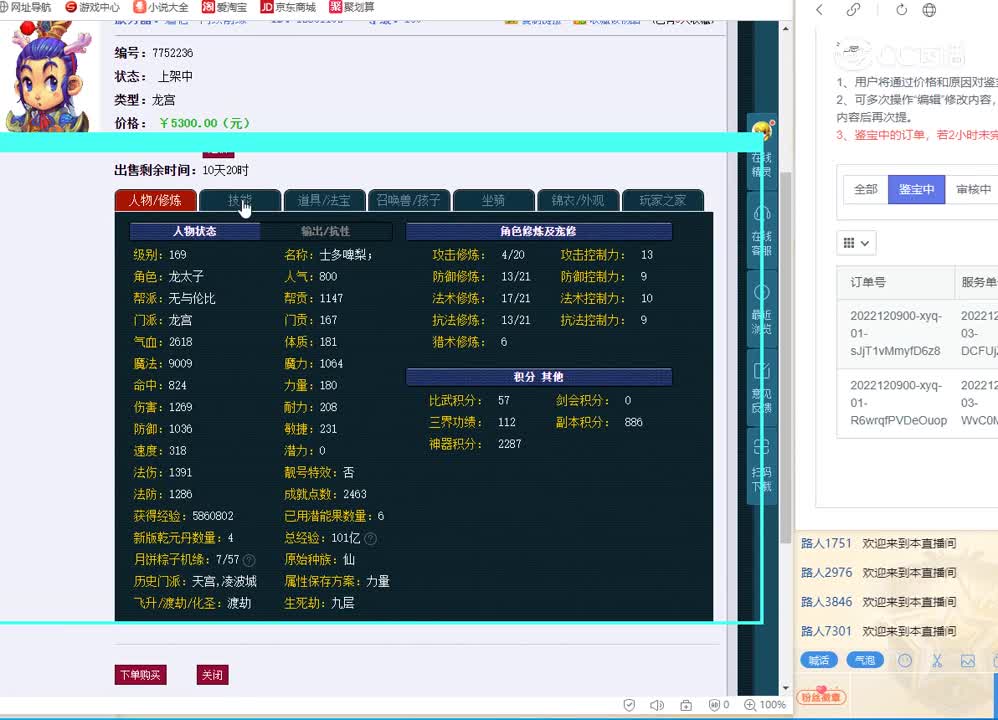Click chat user 路人7301

(826, 631)
